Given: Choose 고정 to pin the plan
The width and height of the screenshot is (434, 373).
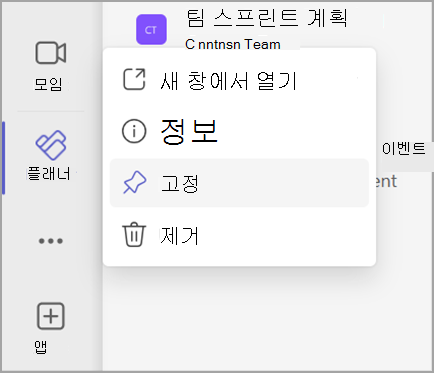Looking at the screenshot, I should pyautogui.click(x=239, y=183).
